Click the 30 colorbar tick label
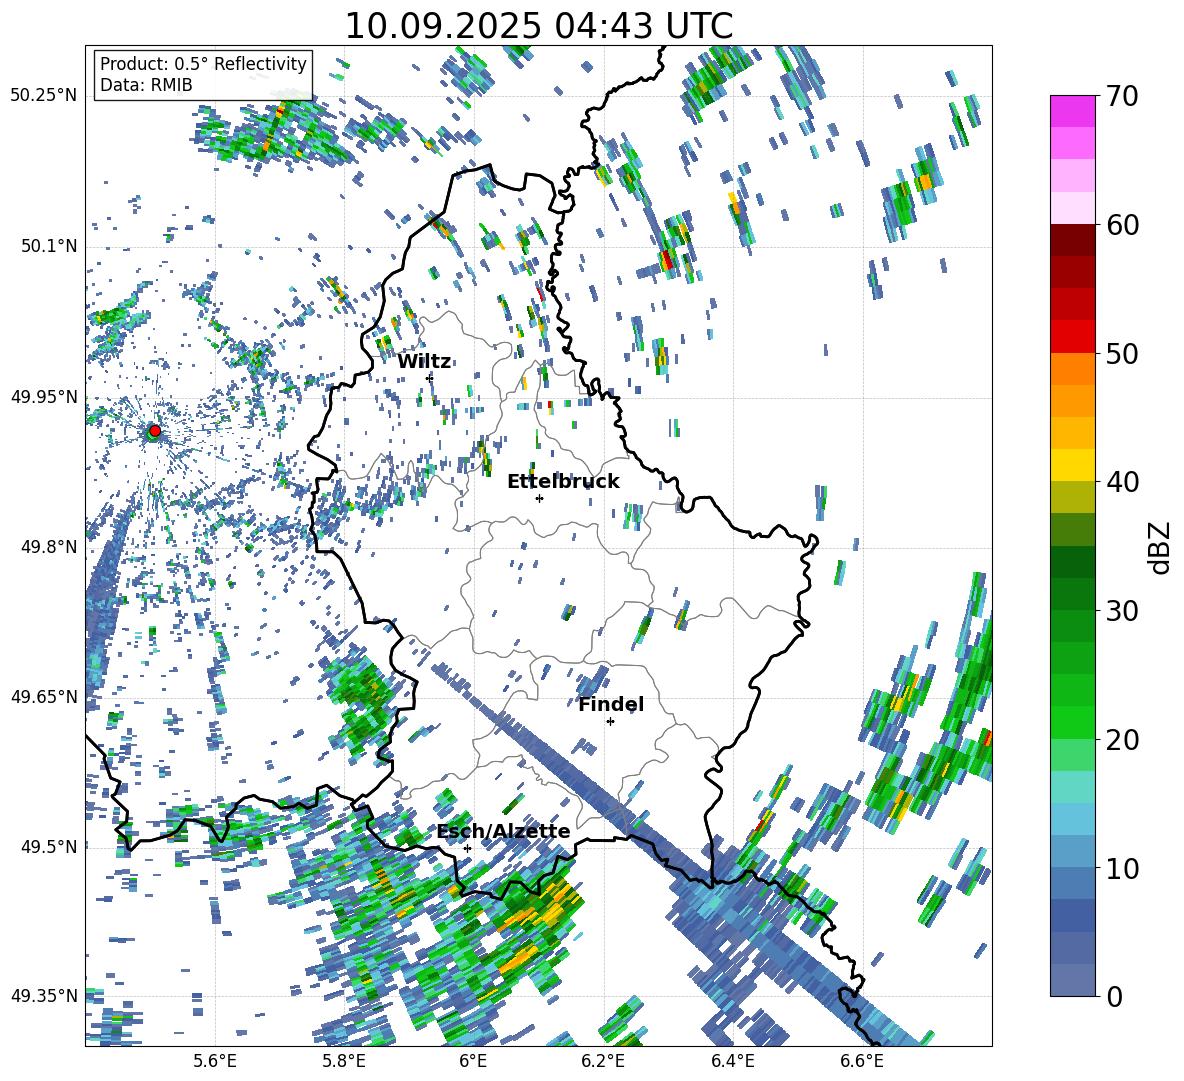The height and width of the screenshot is (1081, 1184). point(1122,611)
